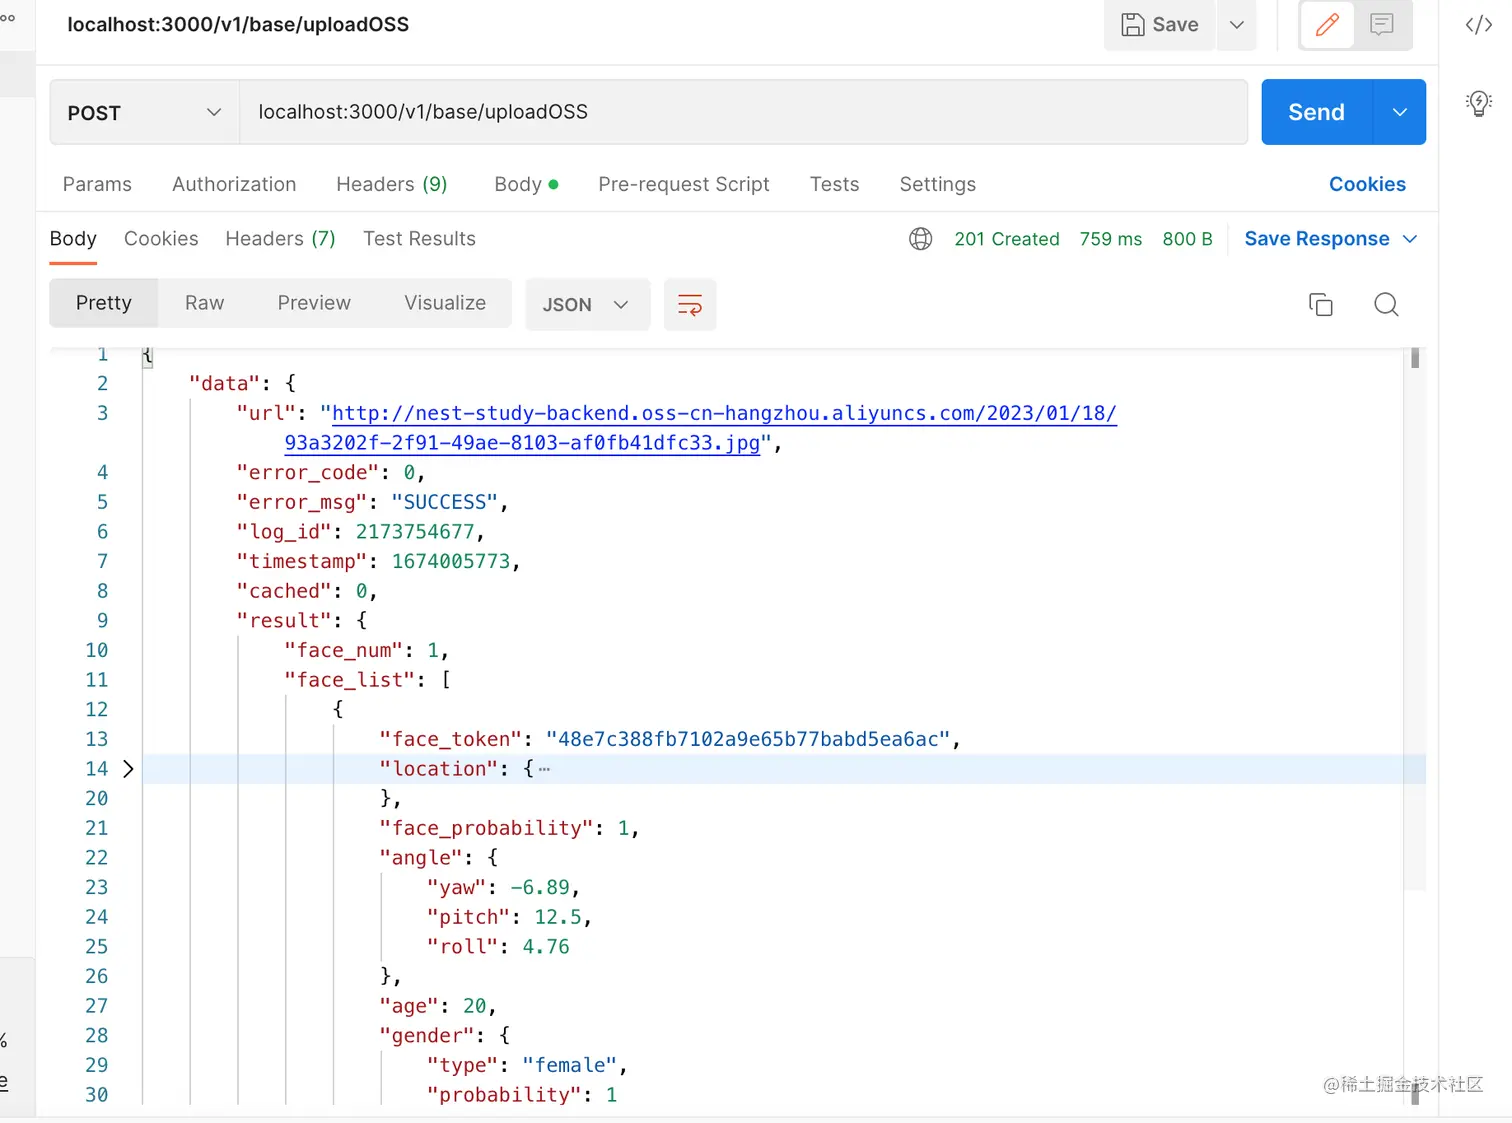Click the log_id value 2173754677
Screen dimensions: 1512x1123
[415, 532]
